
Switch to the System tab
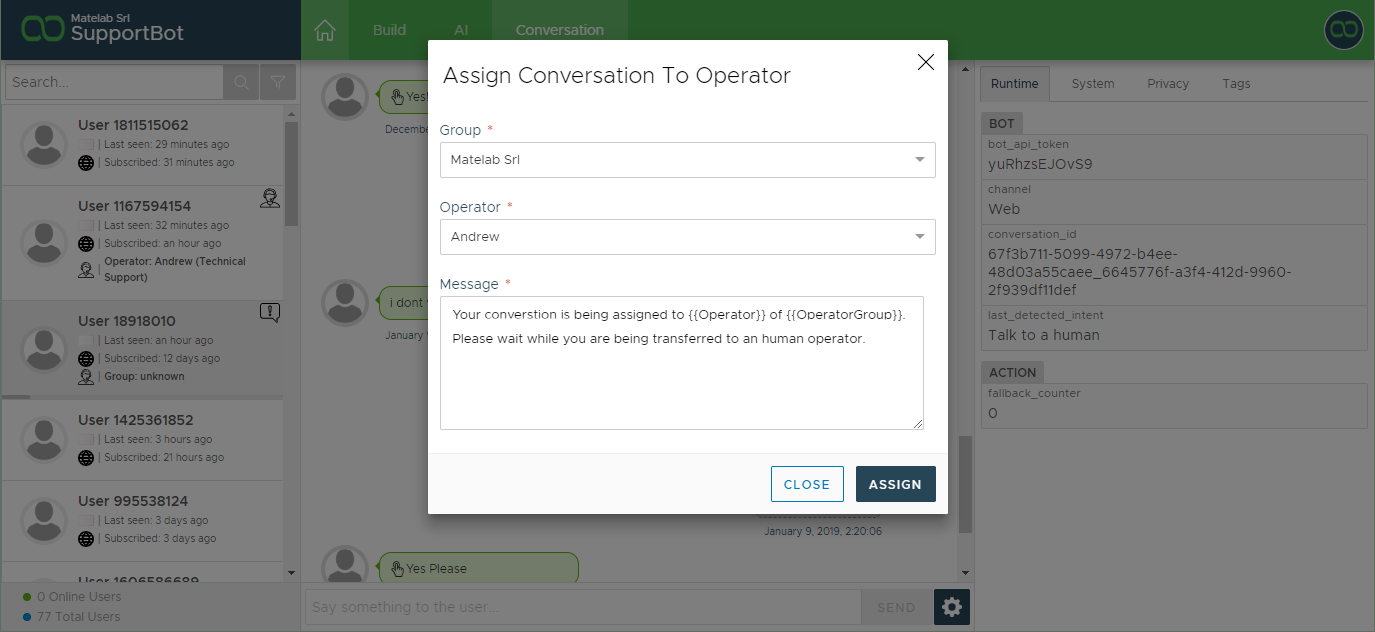point(1093,84)
